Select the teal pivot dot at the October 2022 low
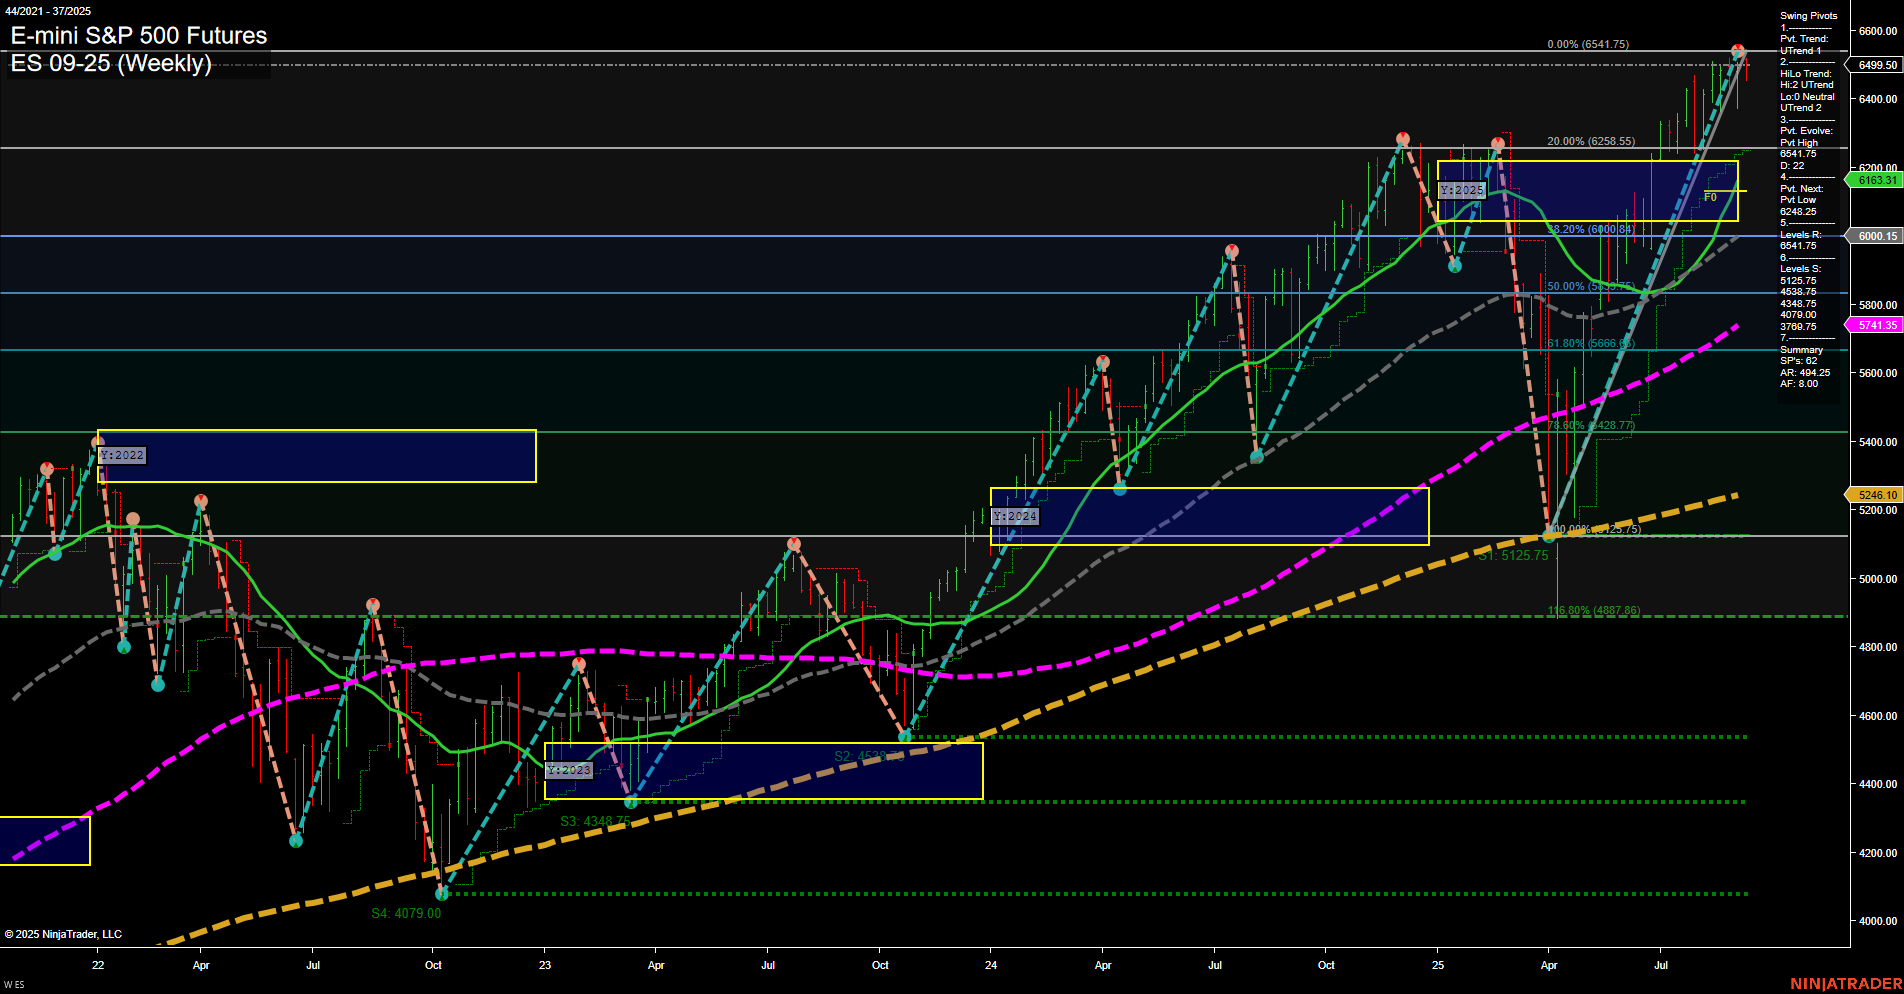The width and height of the screenshot is (1904, 994). pyautogui.click(x=441, y=892)
